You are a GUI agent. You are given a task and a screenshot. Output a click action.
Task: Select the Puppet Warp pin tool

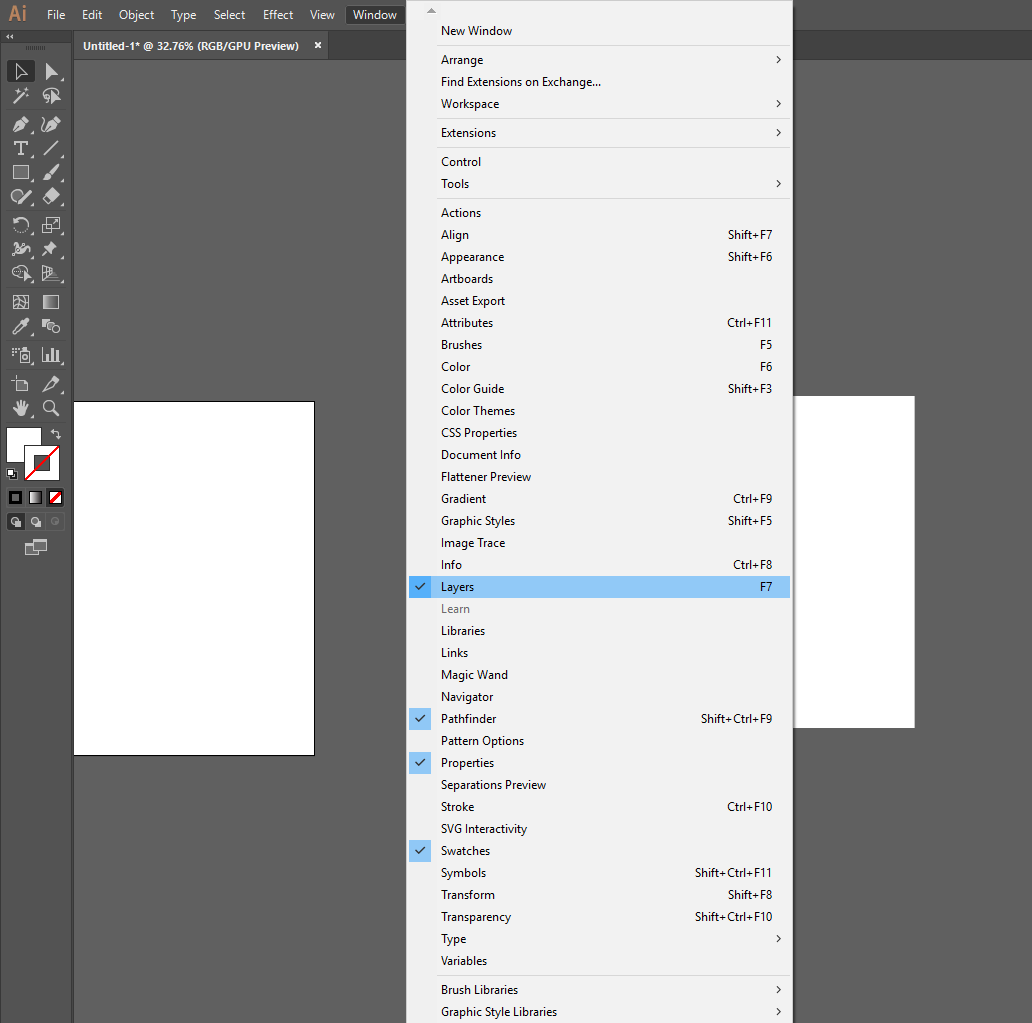pyautogui.click(x=51, y=249)
